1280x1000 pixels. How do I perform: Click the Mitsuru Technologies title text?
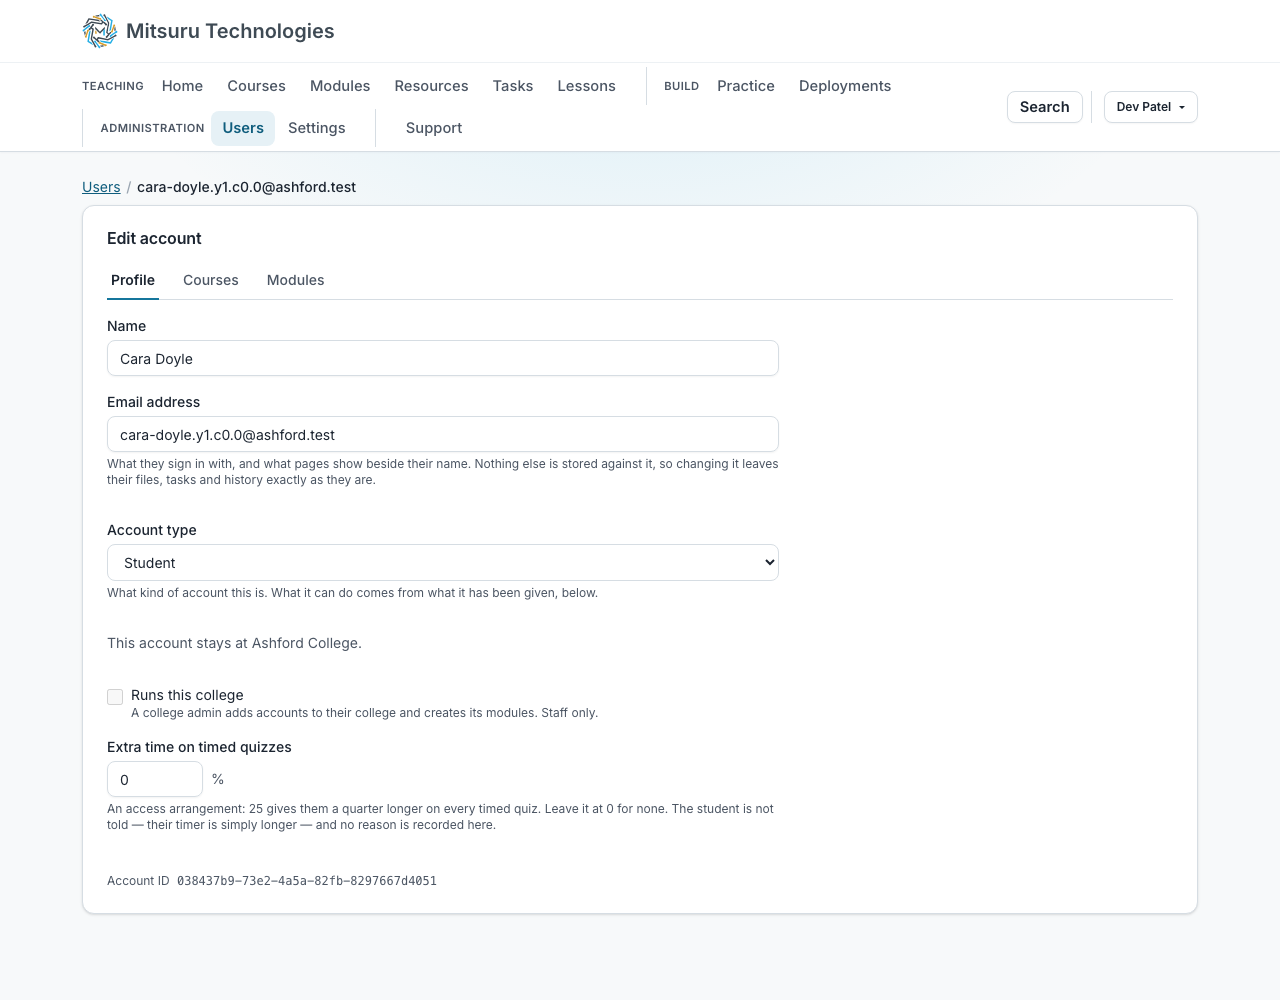point(230,31)
